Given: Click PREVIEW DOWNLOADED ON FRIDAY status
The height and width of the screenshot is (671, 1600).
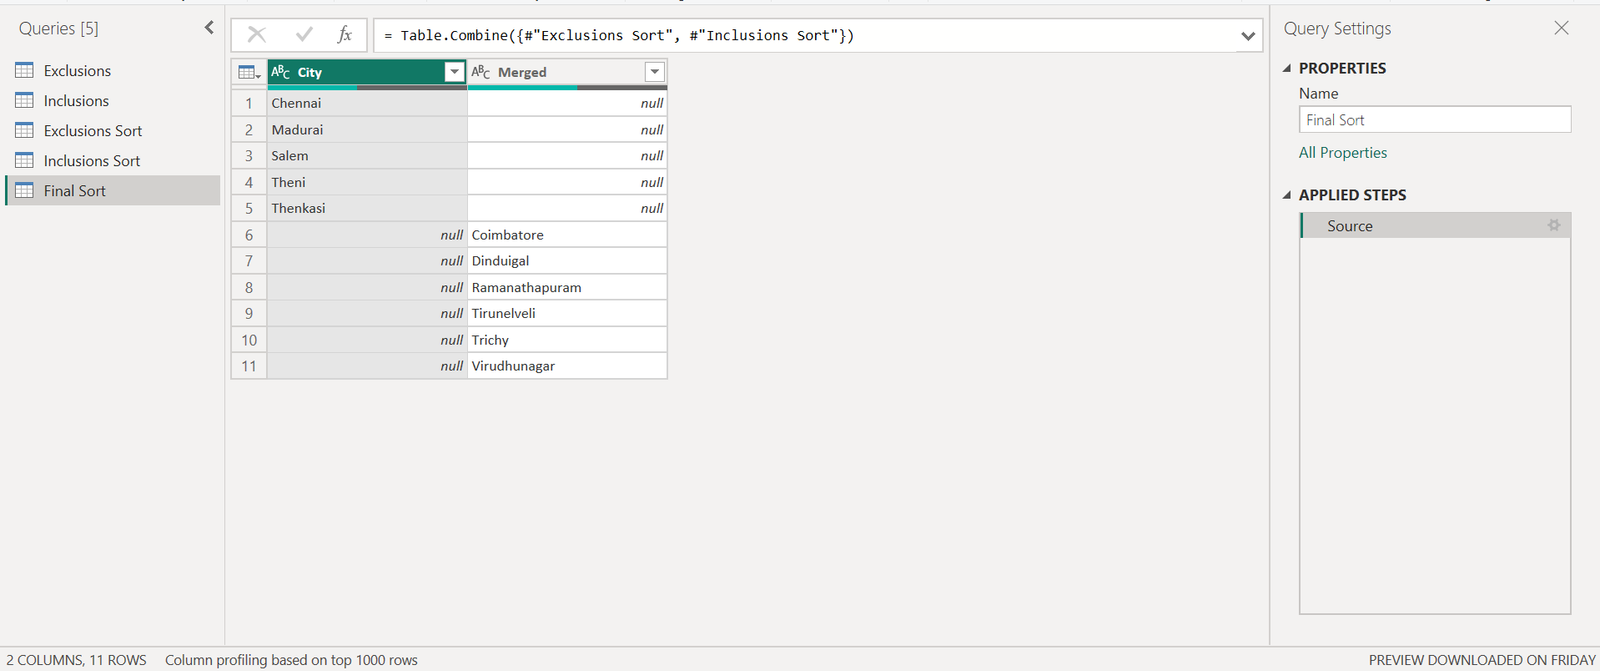Looking at the screenshot, I should 1482,660.
